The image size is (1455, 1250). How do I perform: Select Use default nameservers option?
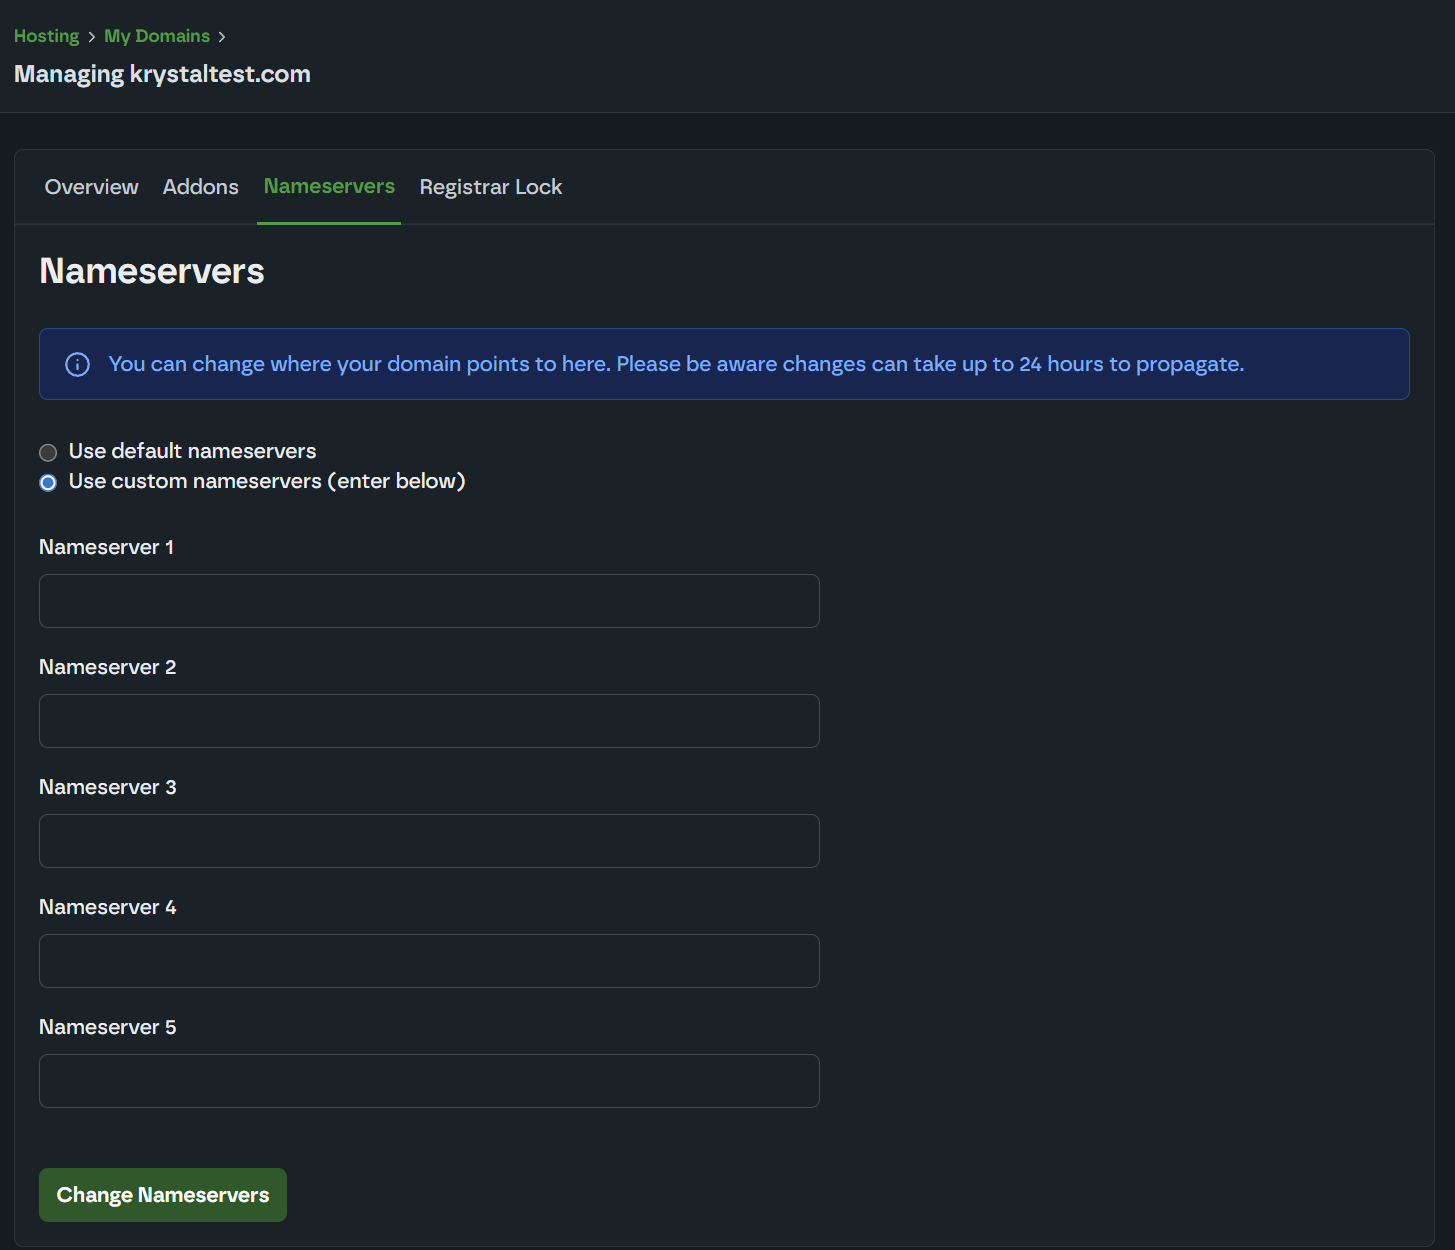click(48, 452)
